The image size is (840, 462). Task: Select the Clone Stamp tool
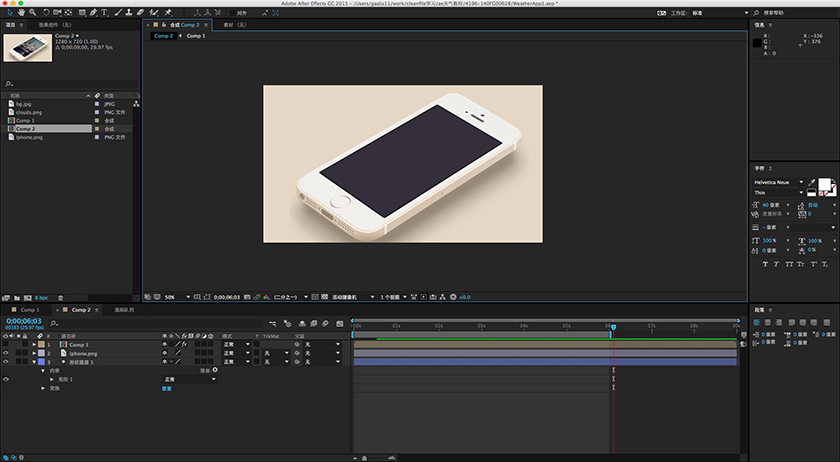(129, 12)
